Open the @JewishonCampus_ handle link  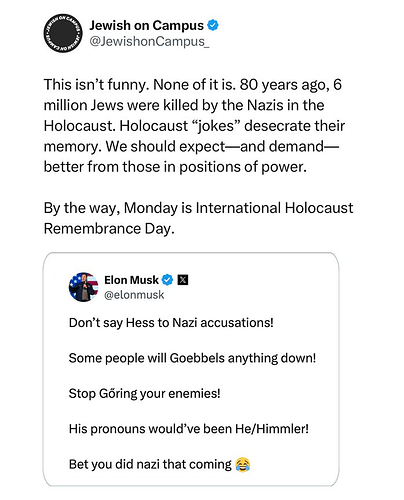(149, 41)
